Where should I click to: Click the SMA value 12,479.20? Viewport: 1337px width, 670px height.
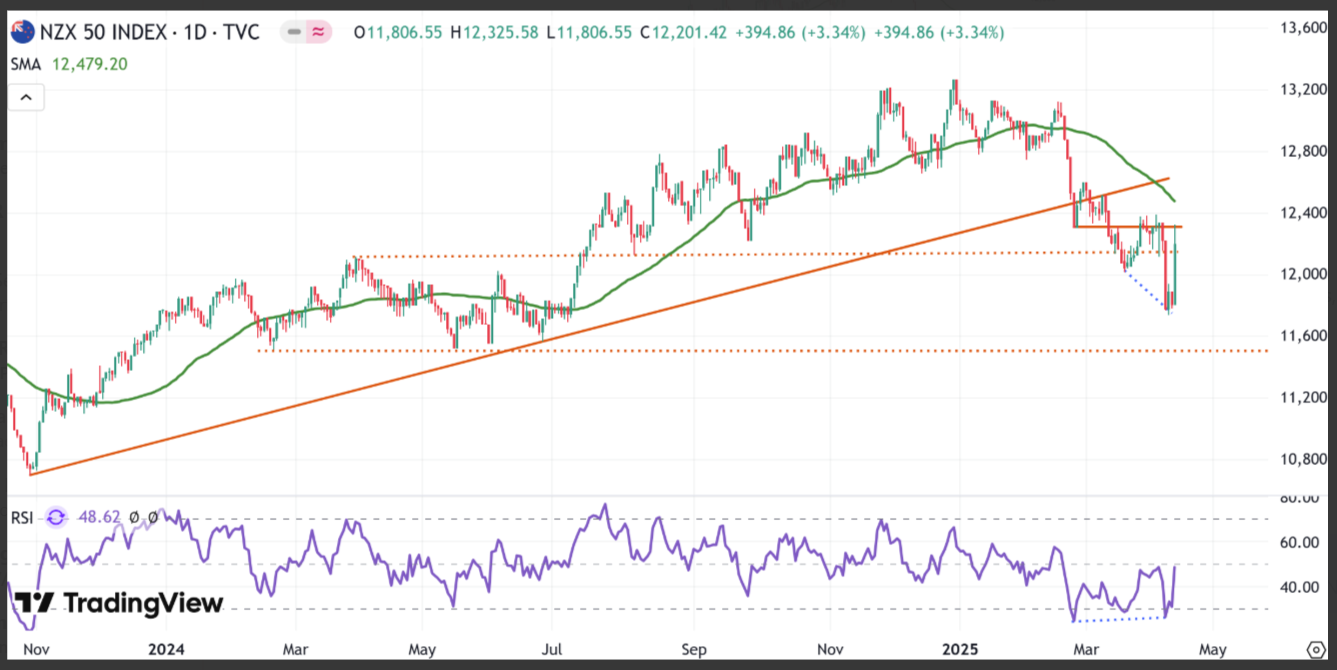tap(92, 64)
